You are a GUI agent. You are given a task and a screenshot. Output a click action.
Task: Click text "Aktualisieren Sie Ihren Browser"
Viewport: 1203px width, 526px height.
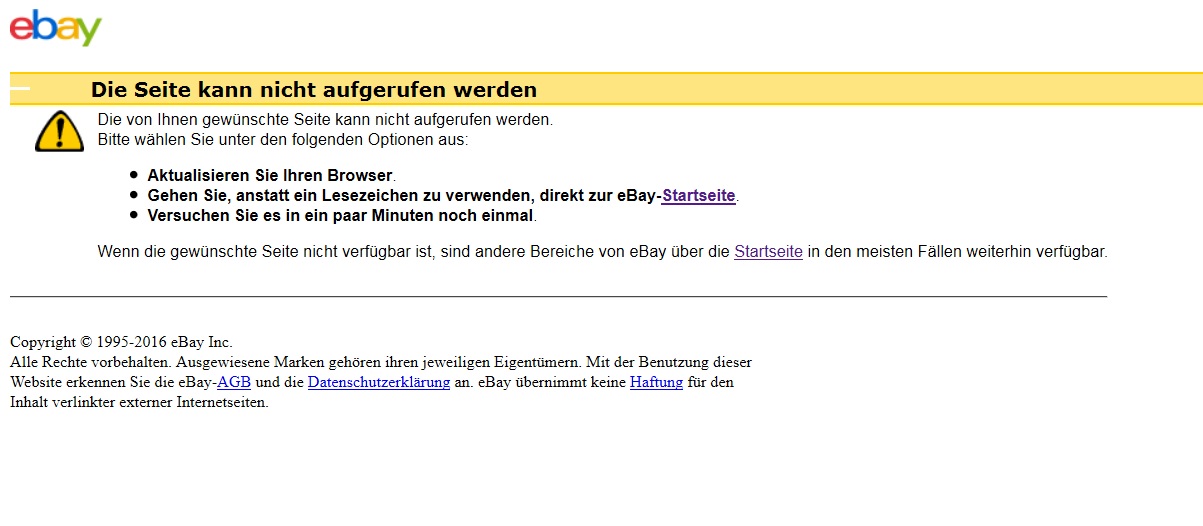click(270, 176)
